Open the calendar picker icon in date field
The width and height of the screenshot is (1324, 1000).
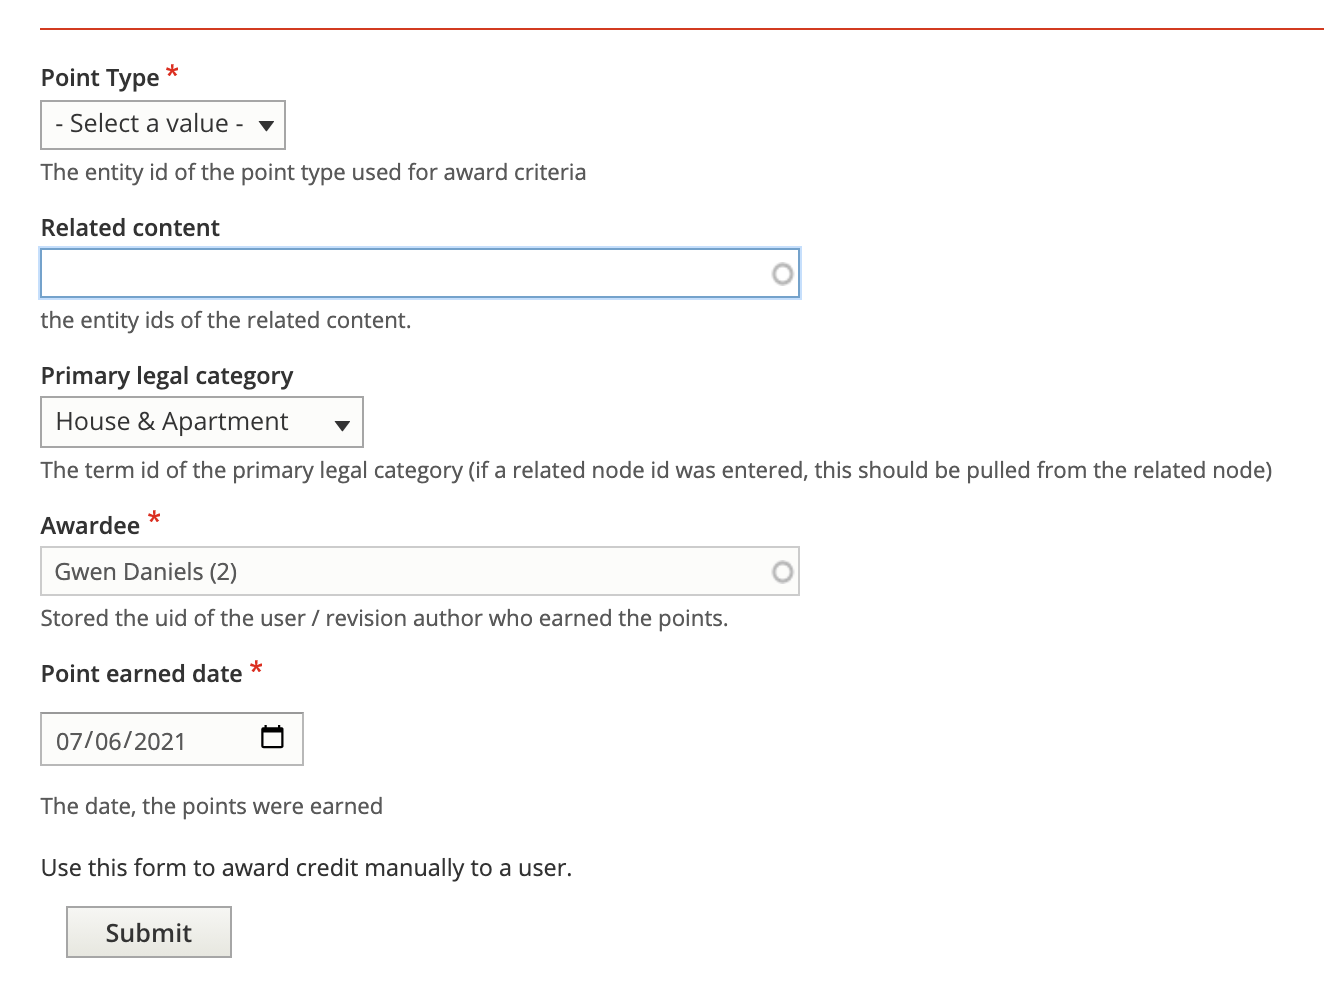pyautogui.click(x=272, y=738)
